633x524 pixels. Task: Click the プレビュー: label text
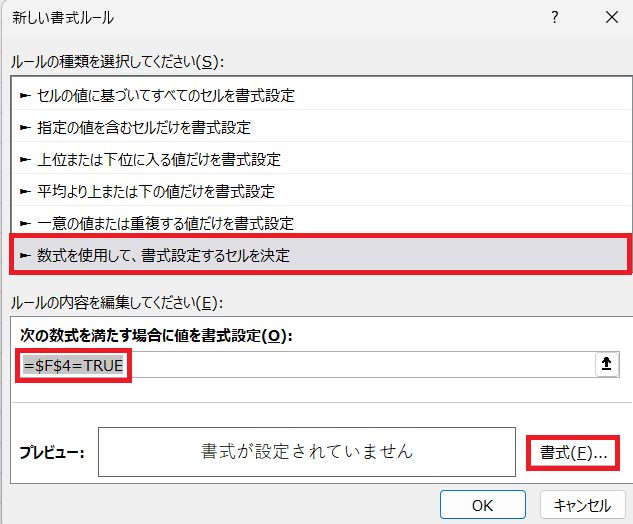click(x=52, y=453)
